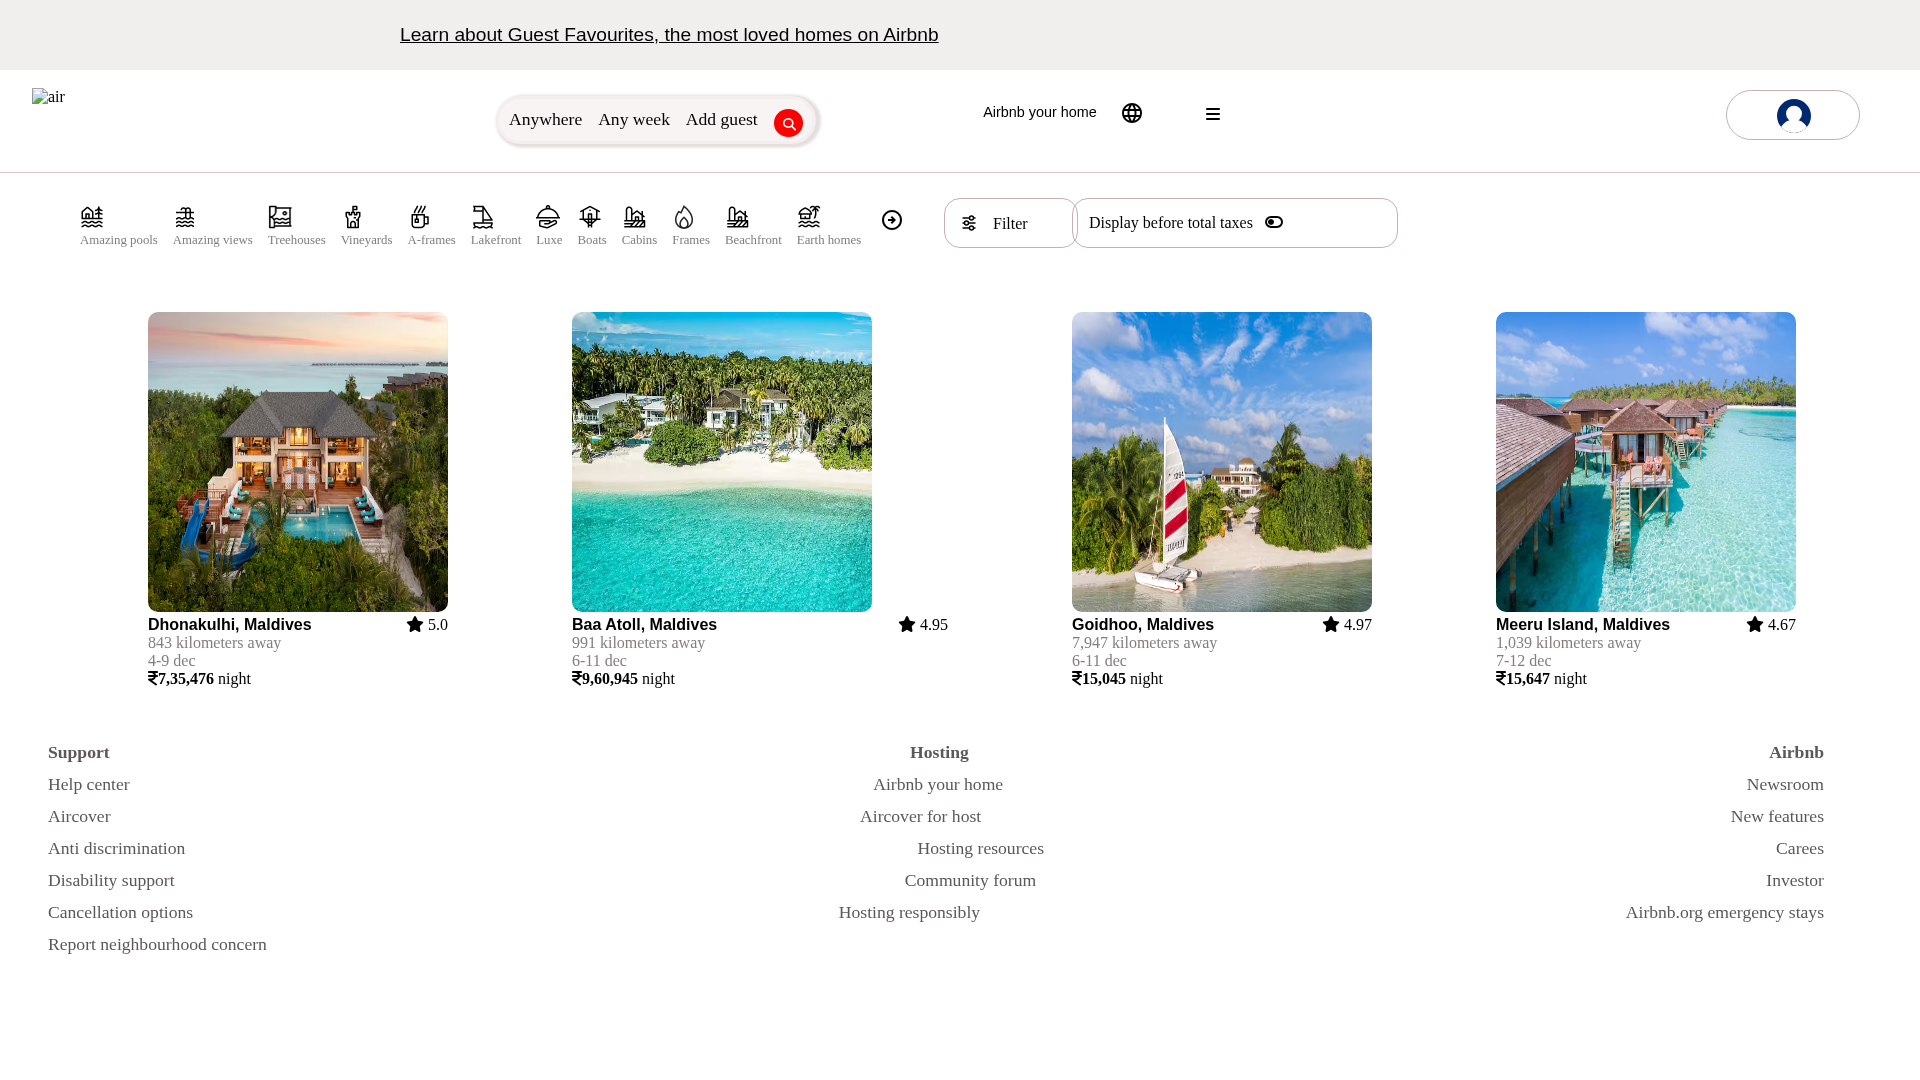Select the Any week search option
This screenshot has height=1080, width=1920.
[634, 119]
